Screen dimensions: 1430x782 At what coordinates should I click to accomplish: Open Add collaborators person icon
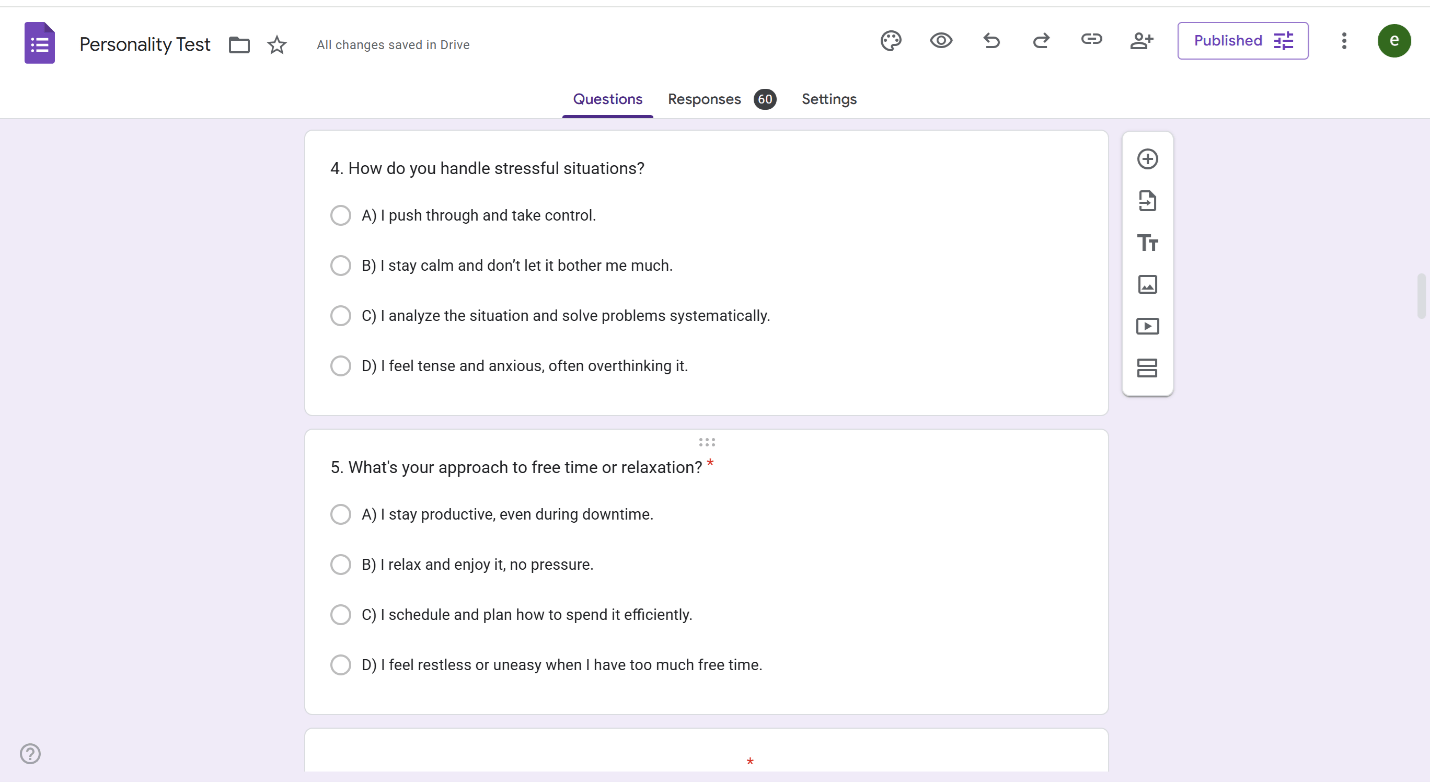click(1141, 41)
